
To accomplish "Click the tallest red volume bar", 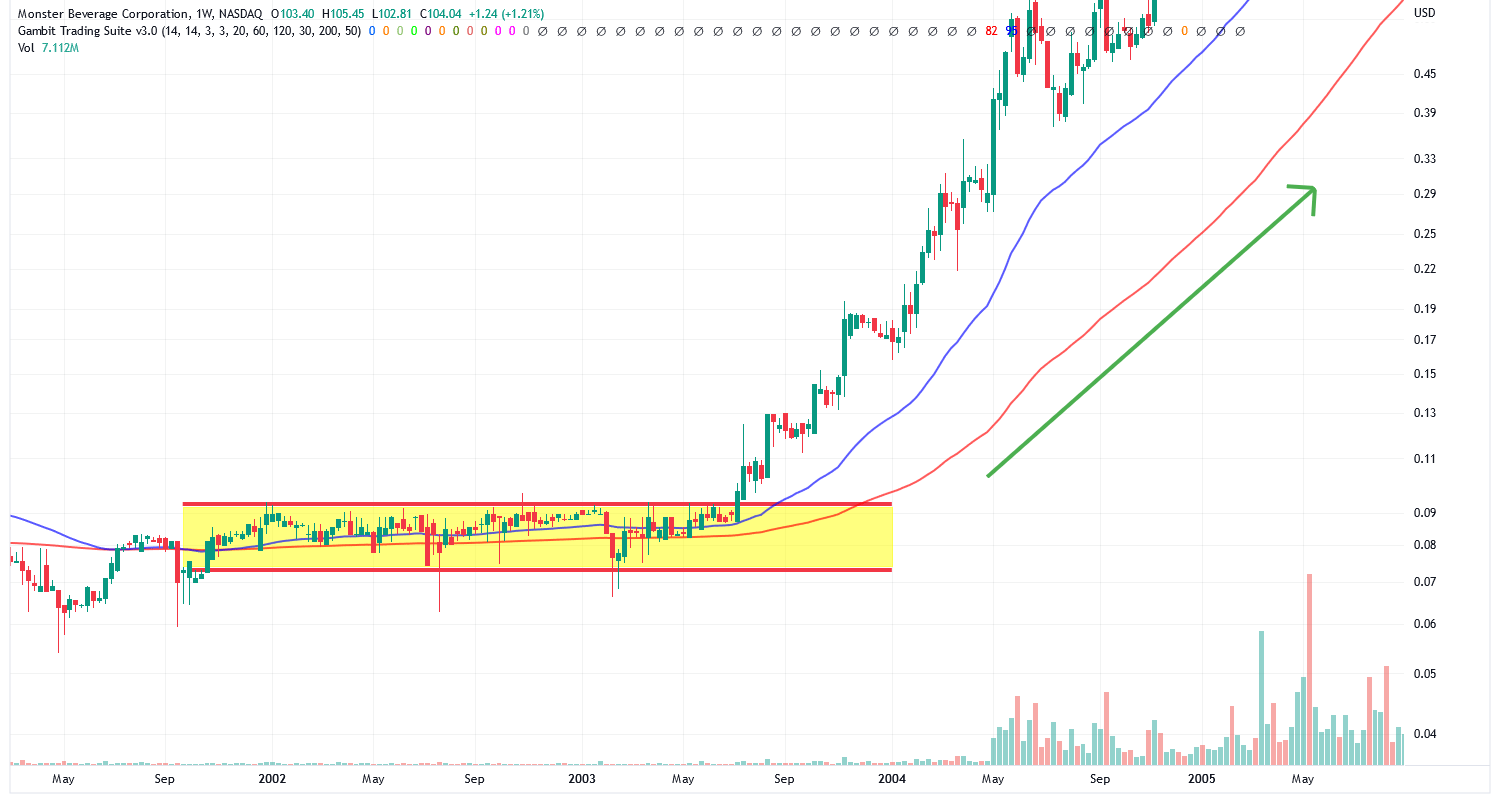I will pyautogui.click(x=1309, y=669).
